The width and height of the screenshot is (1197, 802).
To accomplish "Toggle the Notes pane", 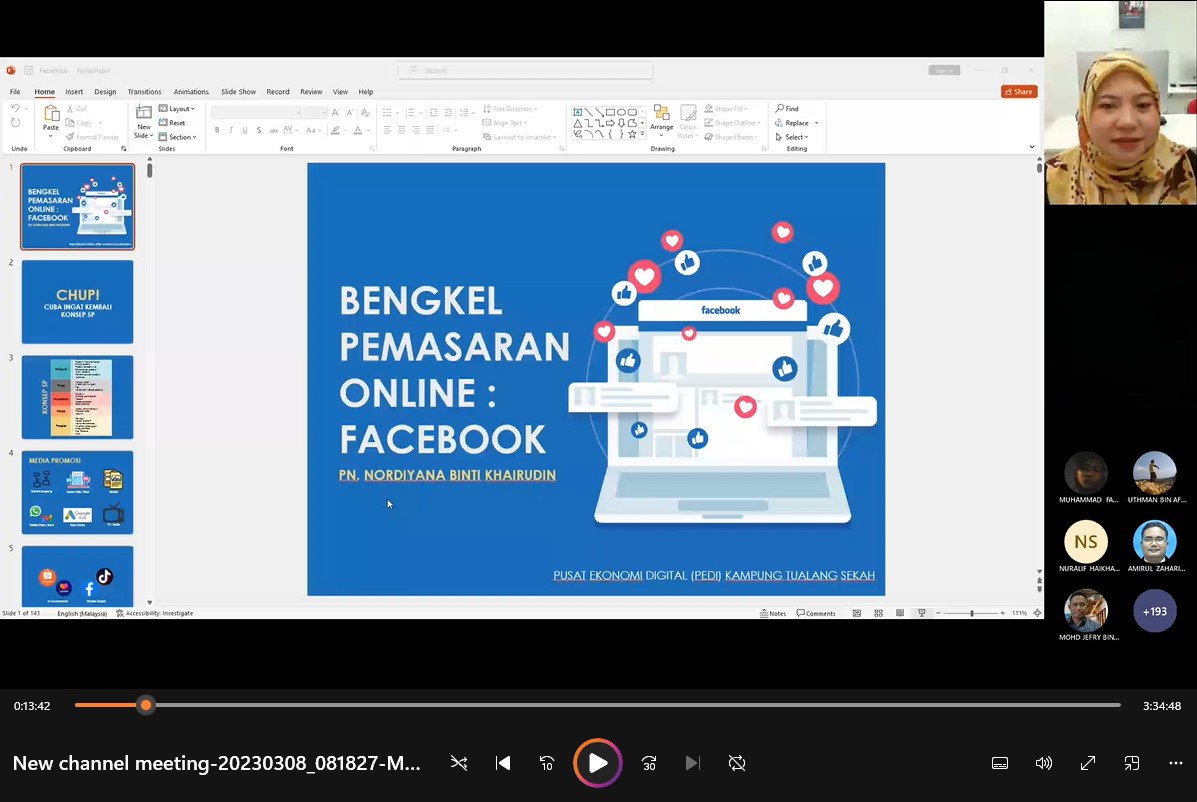I will click(x=773, y=614).
